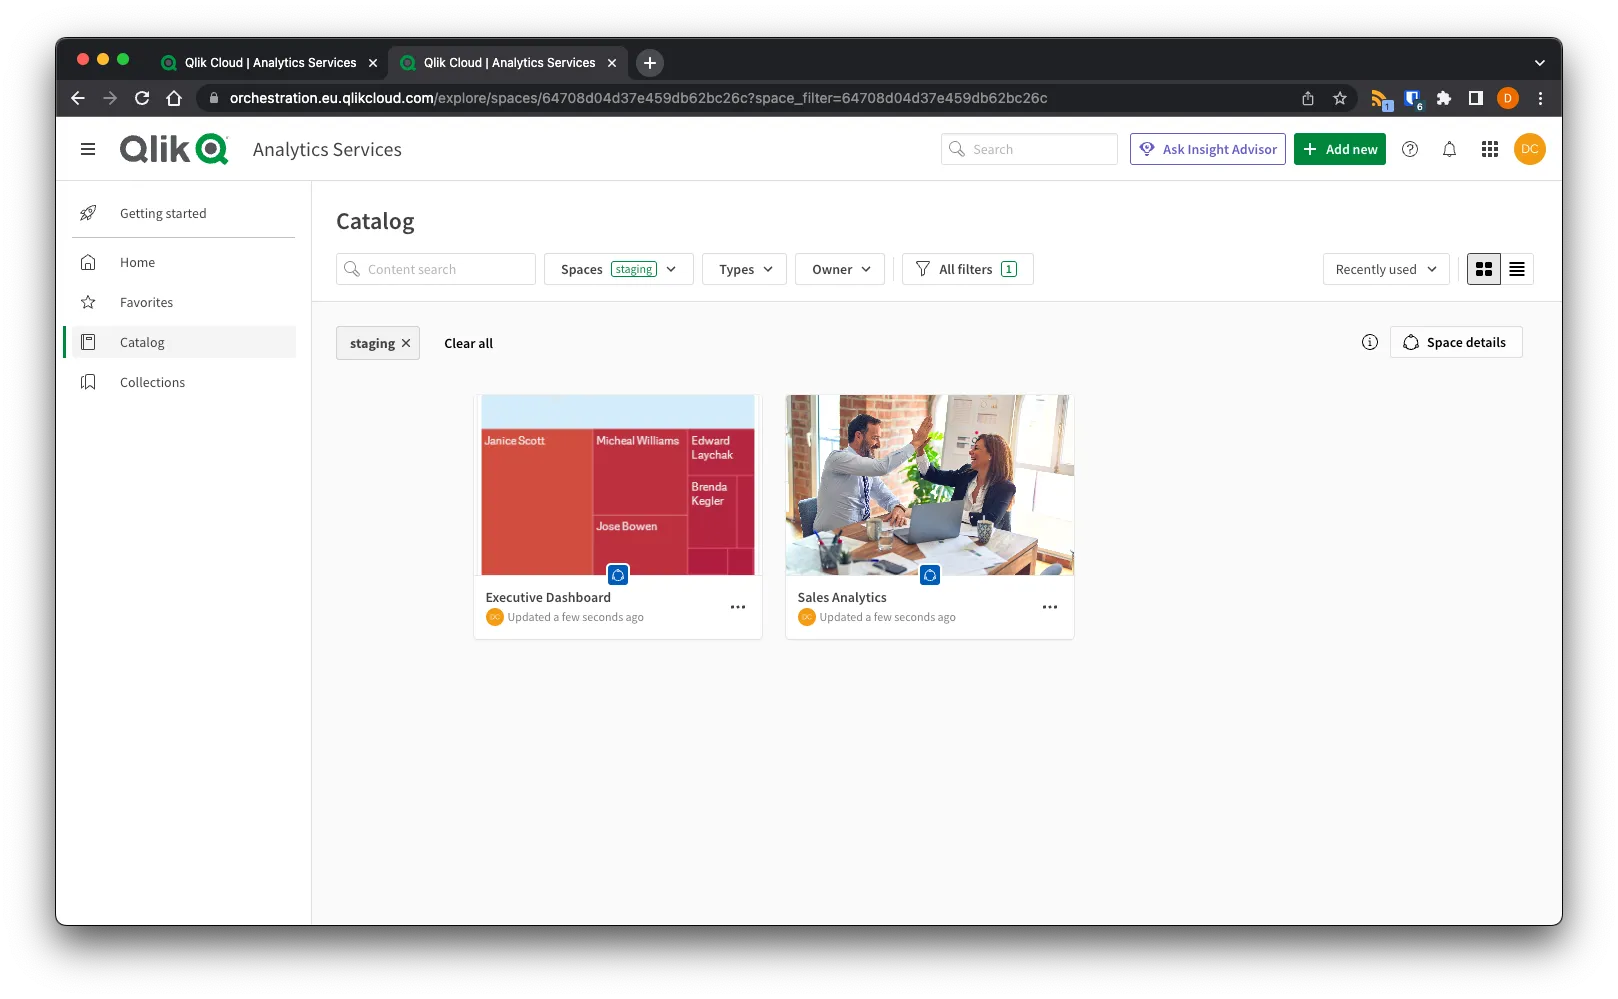The height and width of the screenshot is (999, 1618).
Task: Open the Recently used sort dropdown
Action: coord(1385,268)
